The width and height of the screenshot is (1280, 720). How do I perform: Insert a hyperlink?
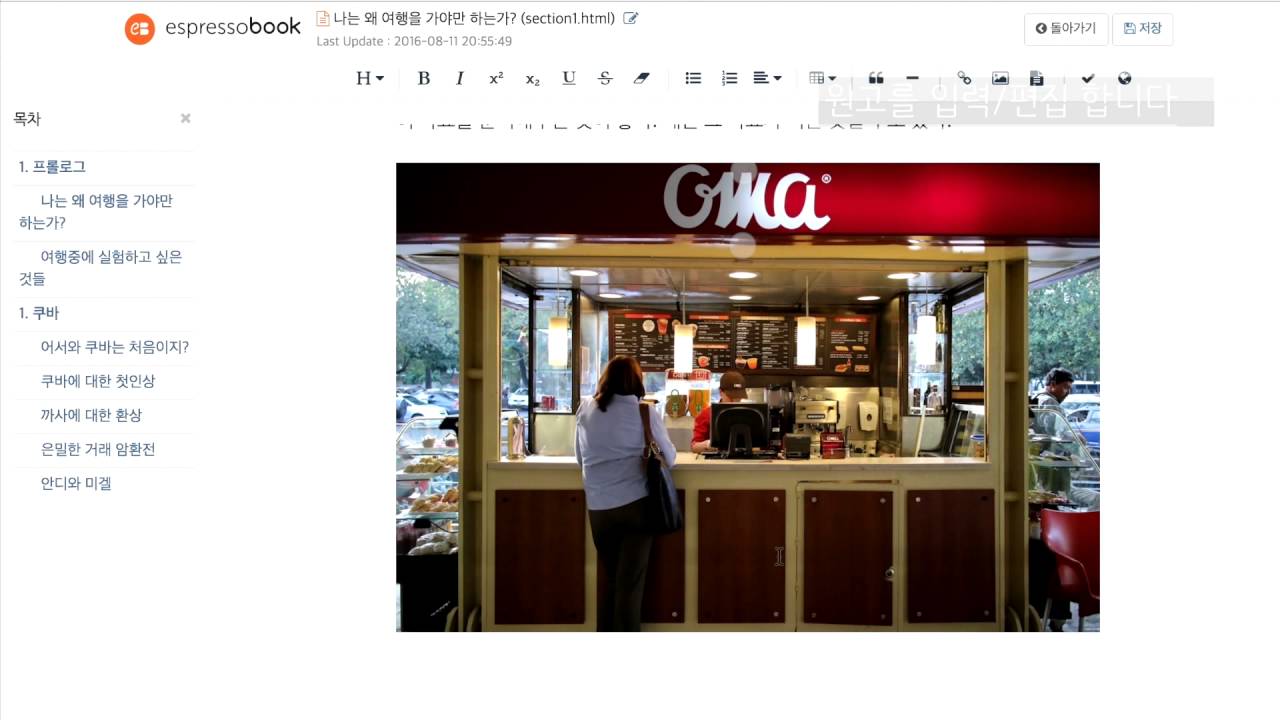point(964,78)
